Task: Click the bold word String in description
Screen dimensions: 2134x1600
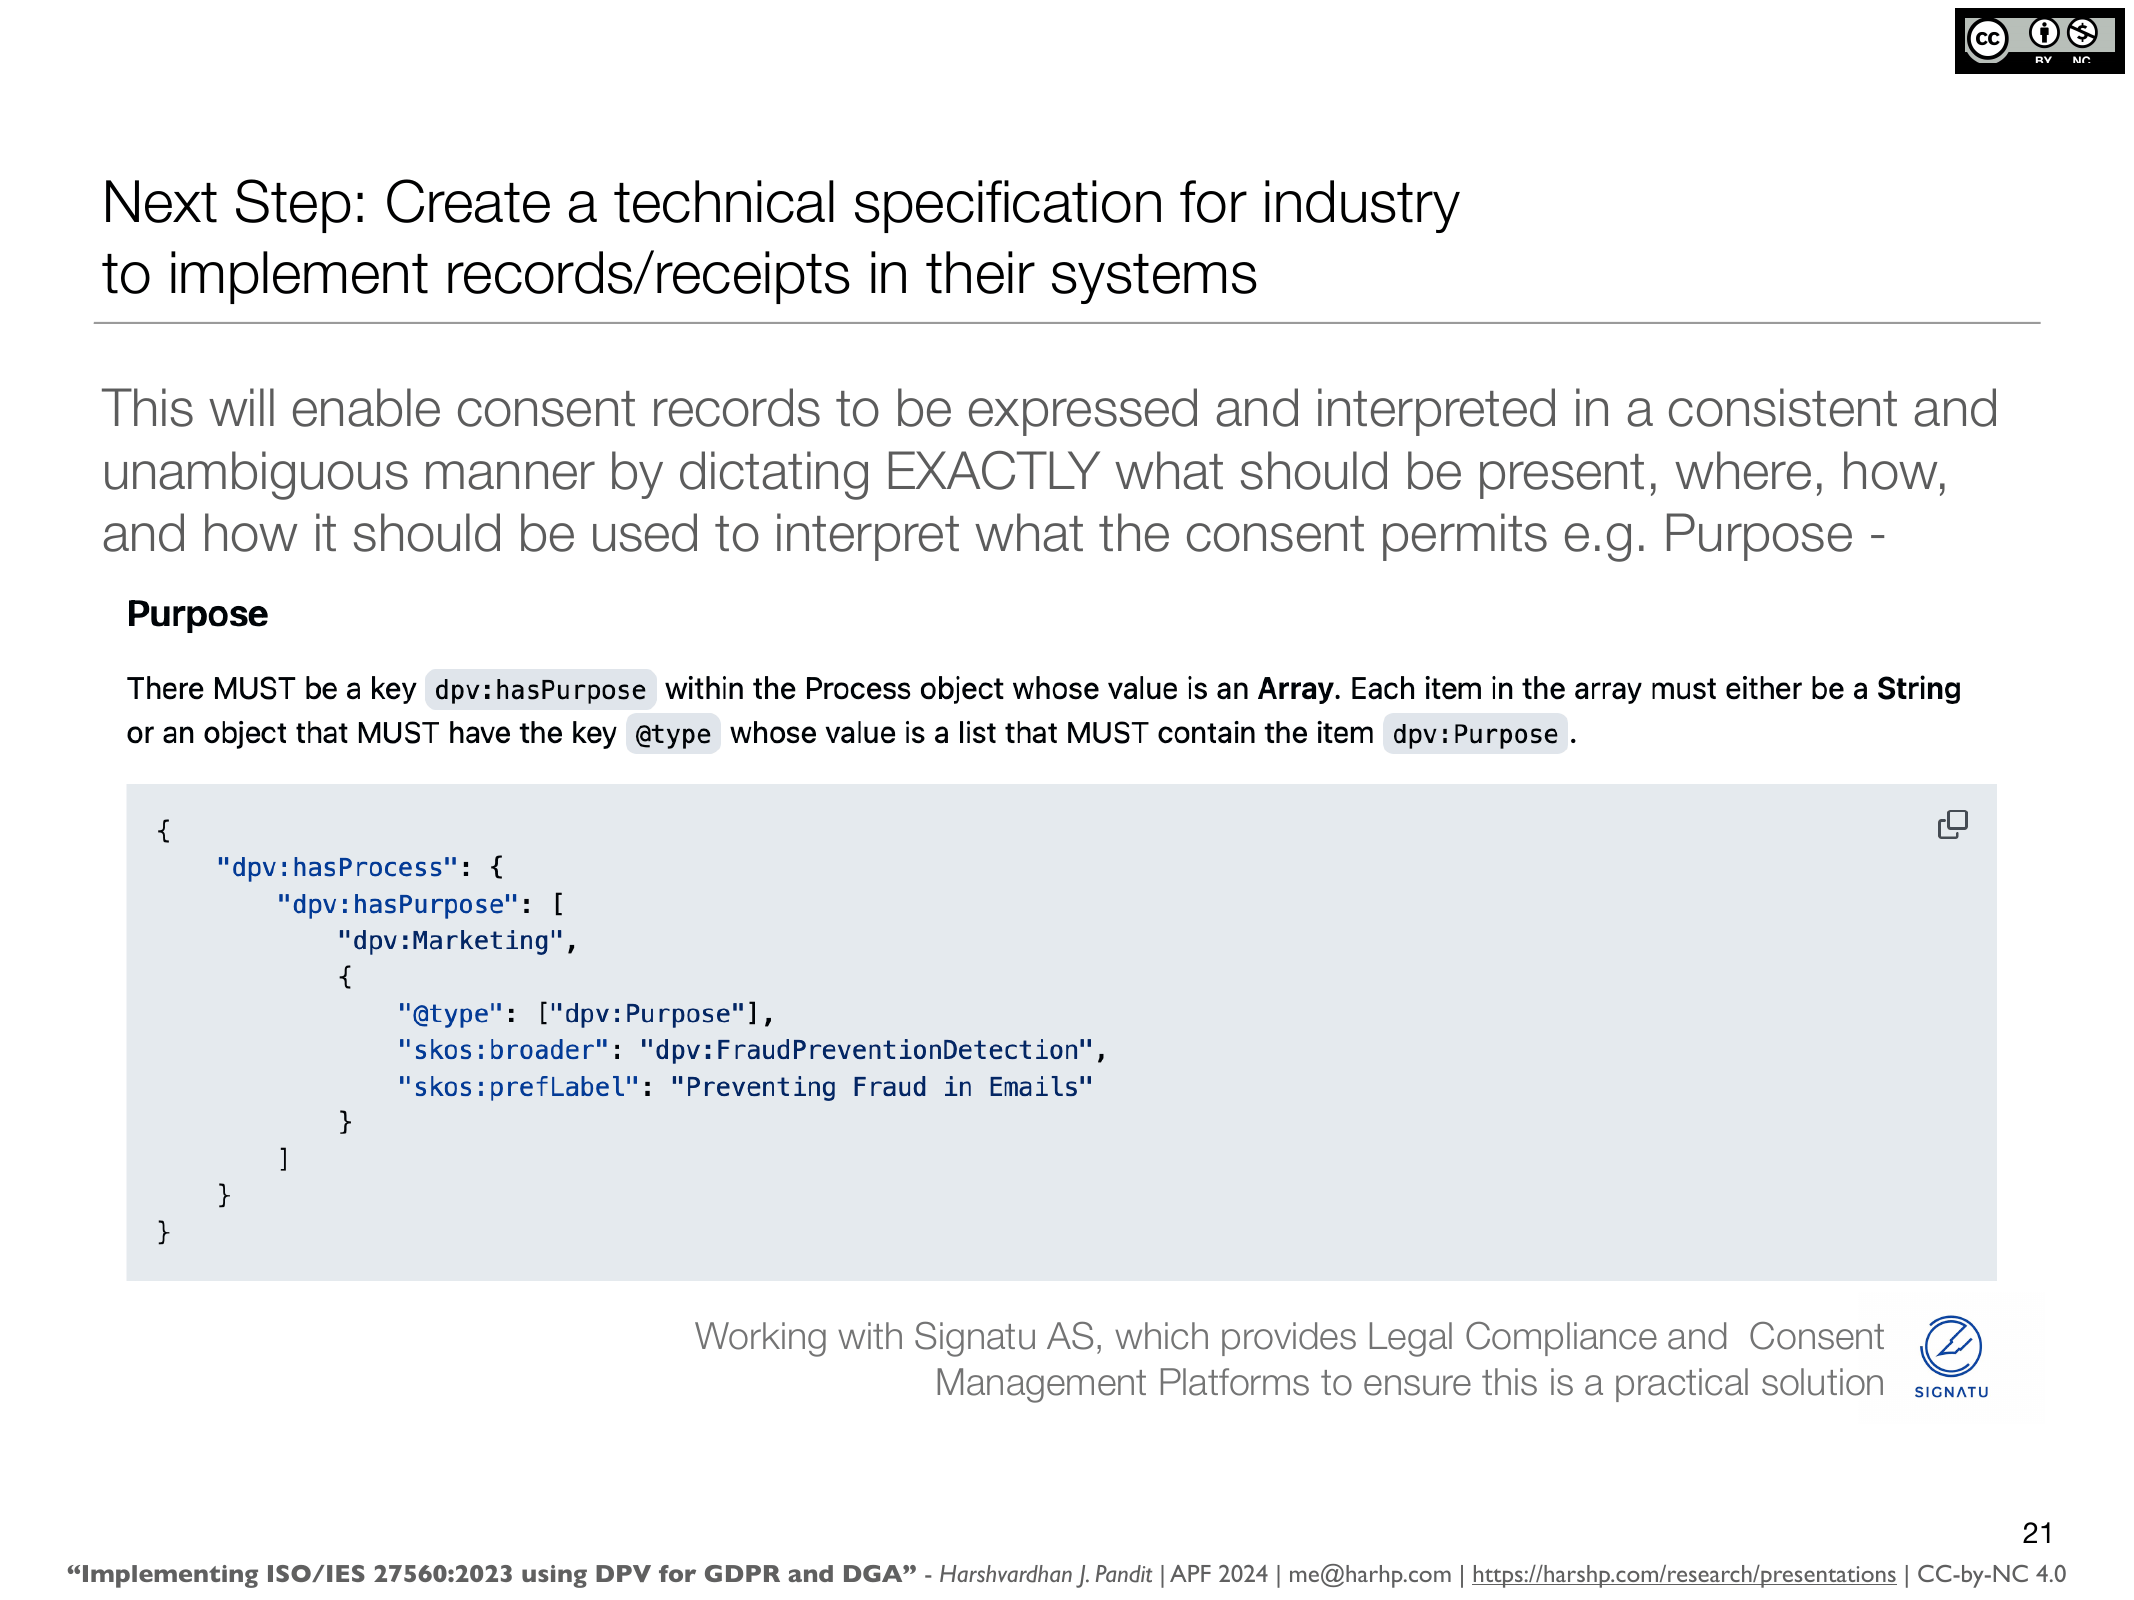Action: click(1918, 689)
